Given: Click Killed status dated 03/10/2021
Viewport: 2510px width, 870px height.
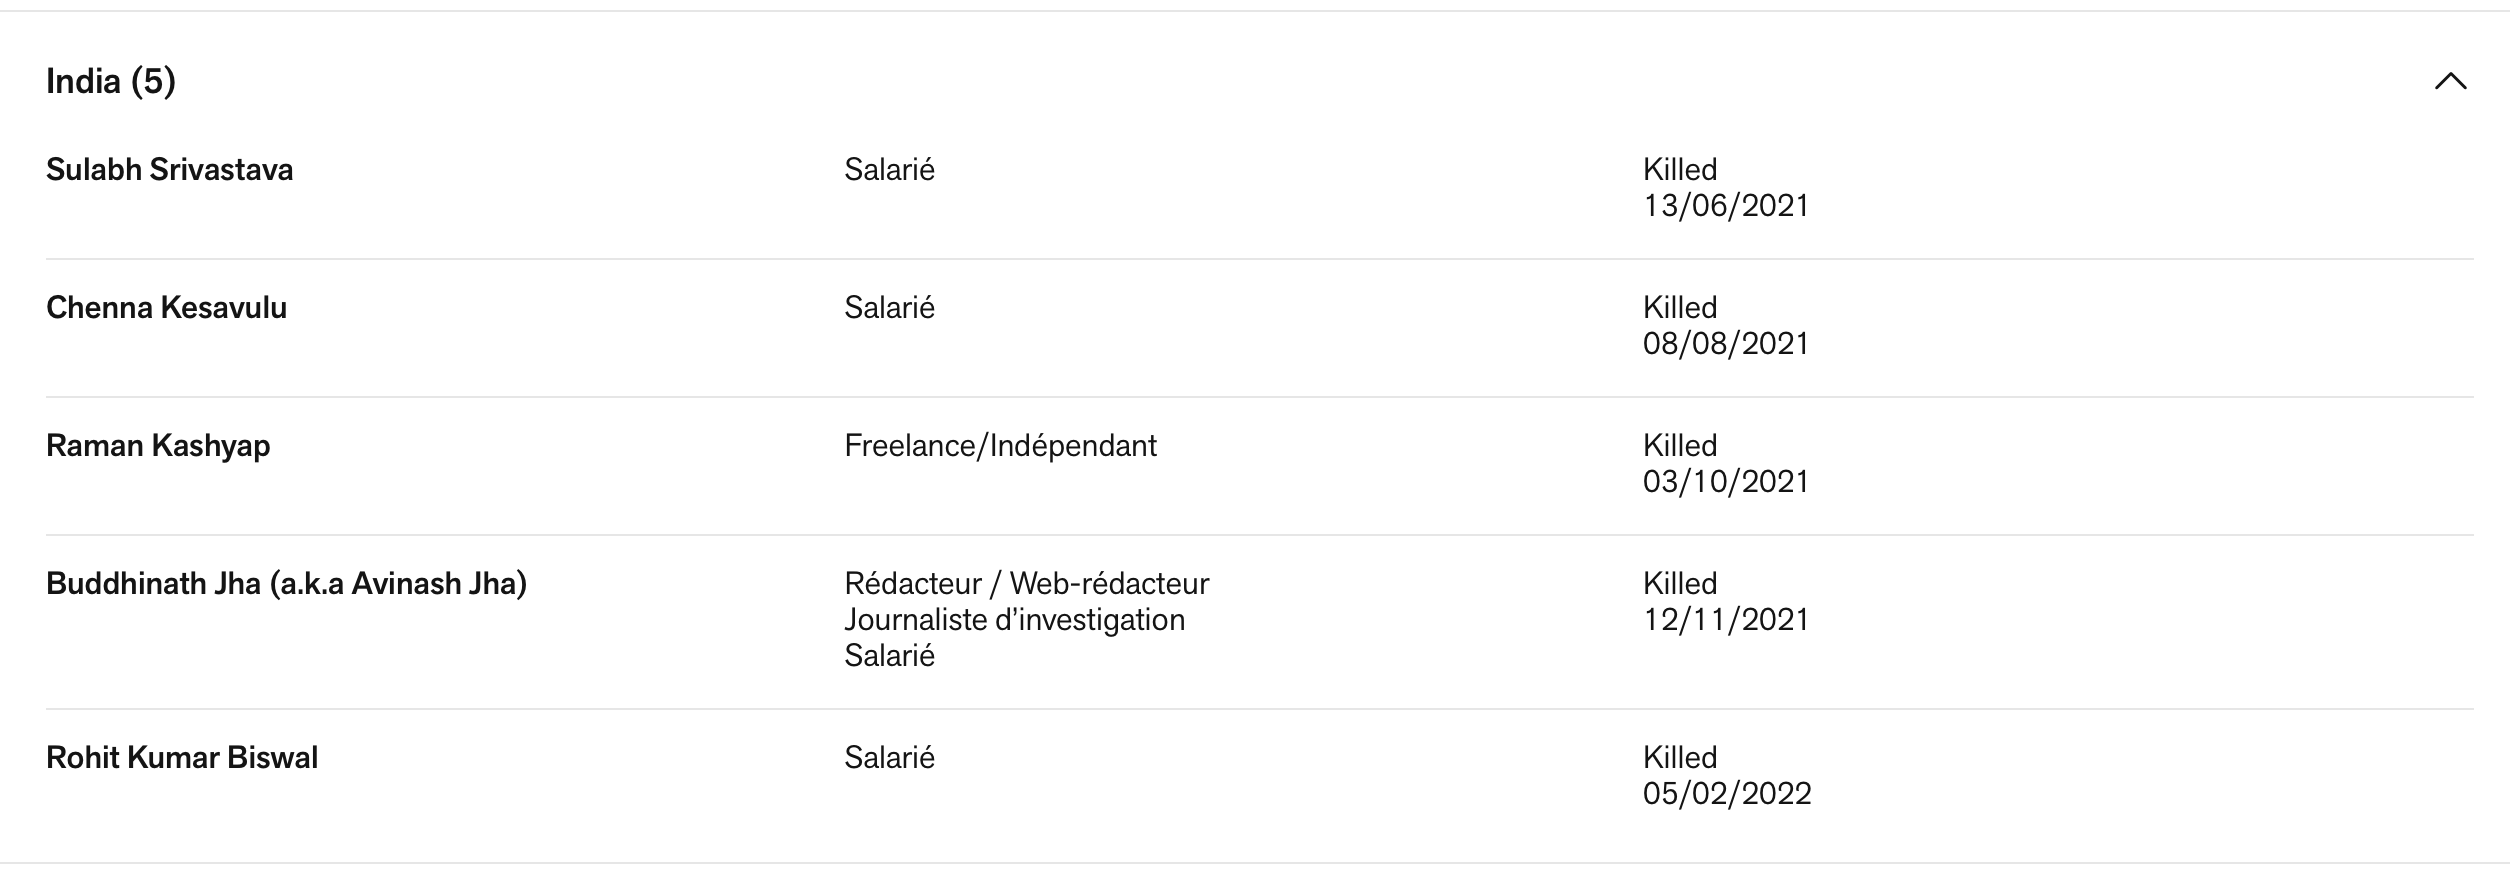Looking at the screenshot, I should point(1679,446).
